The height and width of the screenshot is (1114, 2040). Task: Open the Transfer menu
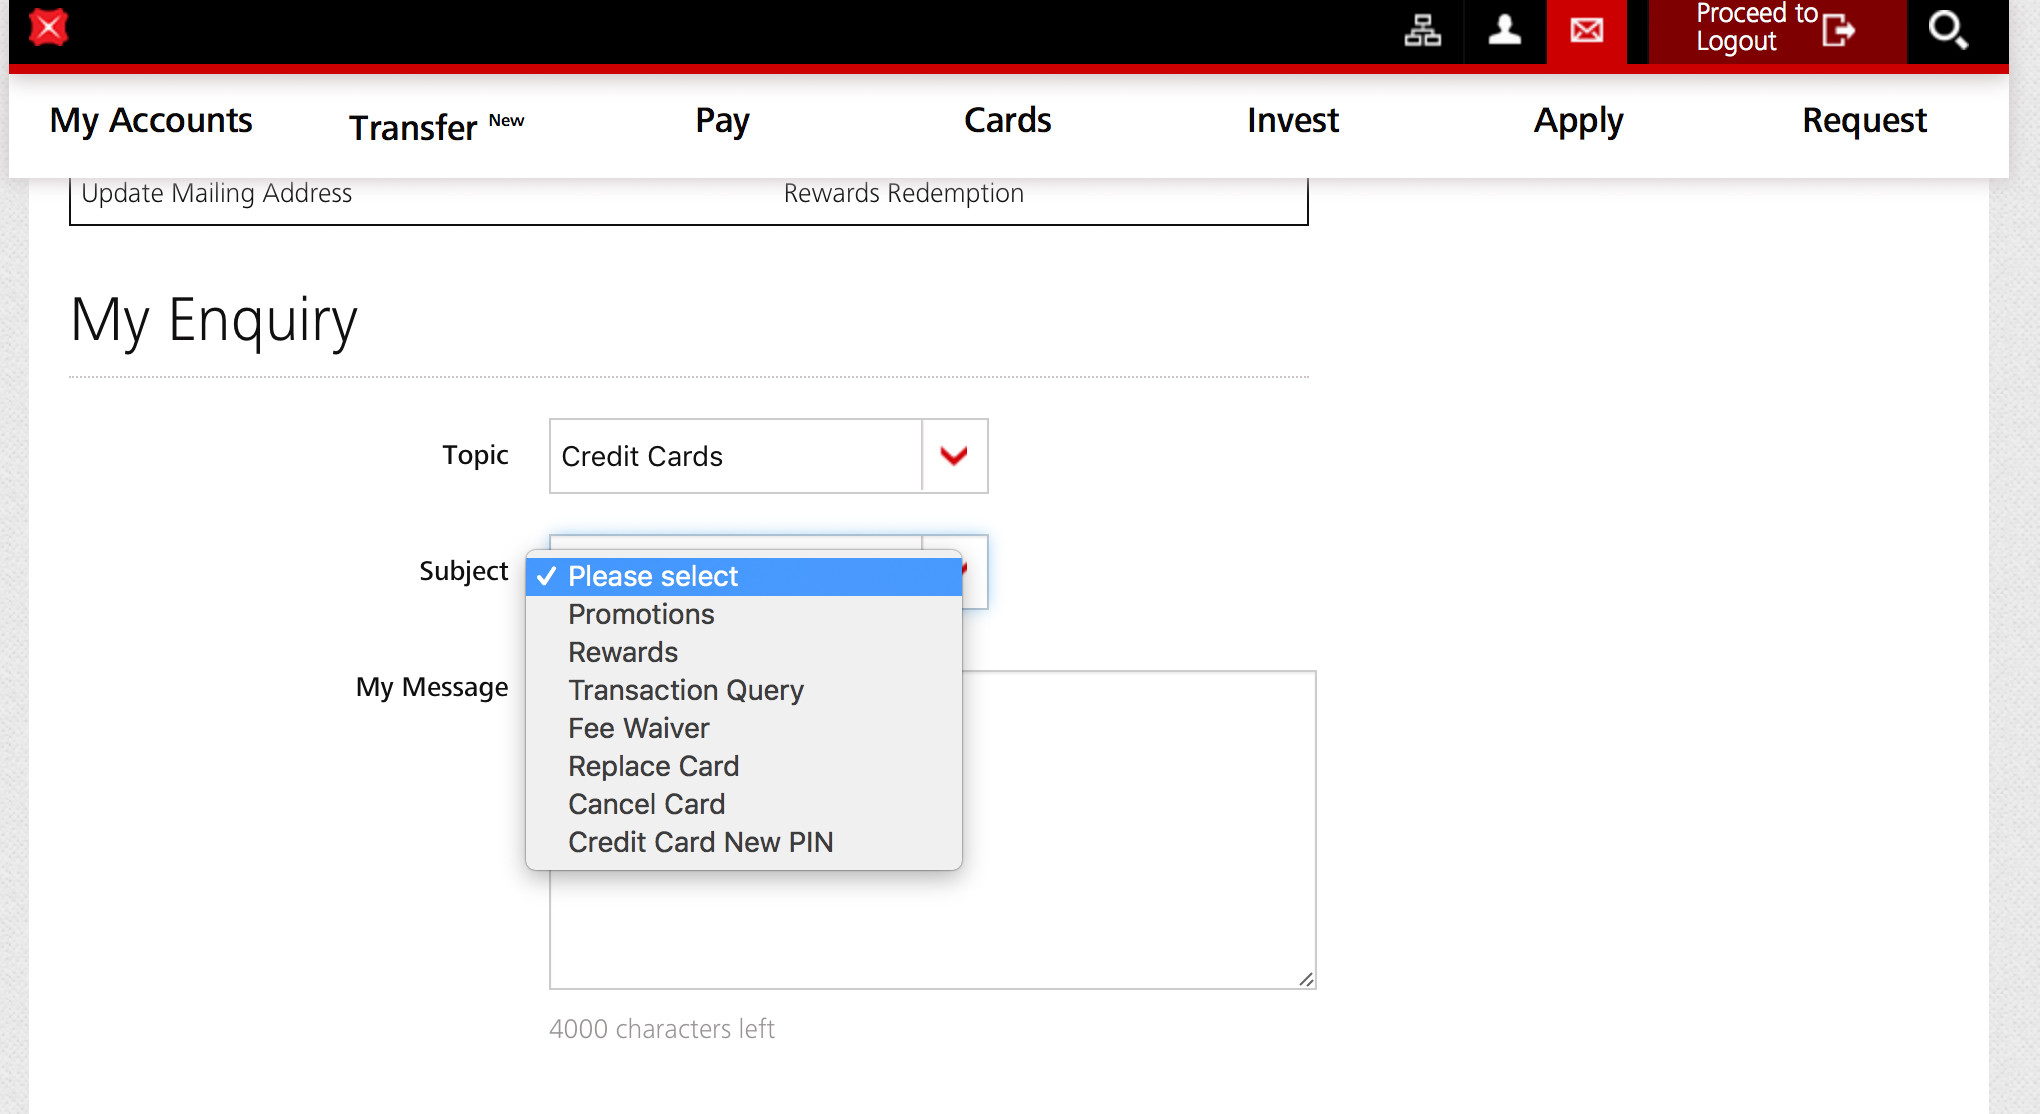click(x=436, y=126)
